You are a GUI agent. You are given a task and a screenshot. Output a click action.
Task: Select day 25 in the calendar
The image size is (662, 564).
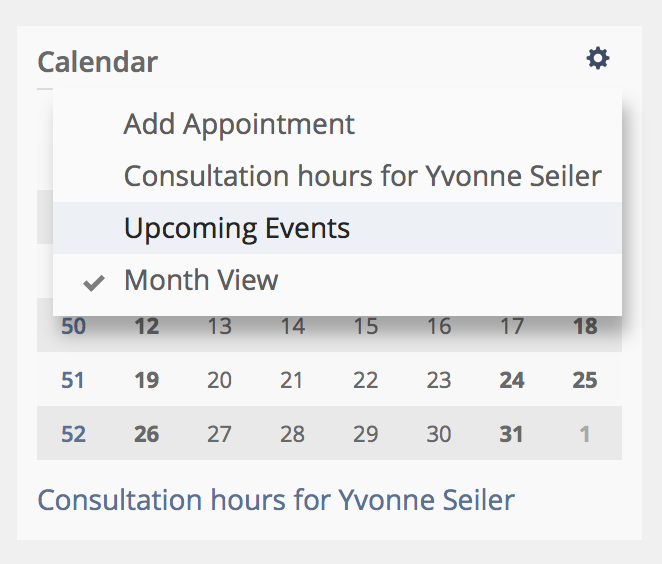point(585,381)
